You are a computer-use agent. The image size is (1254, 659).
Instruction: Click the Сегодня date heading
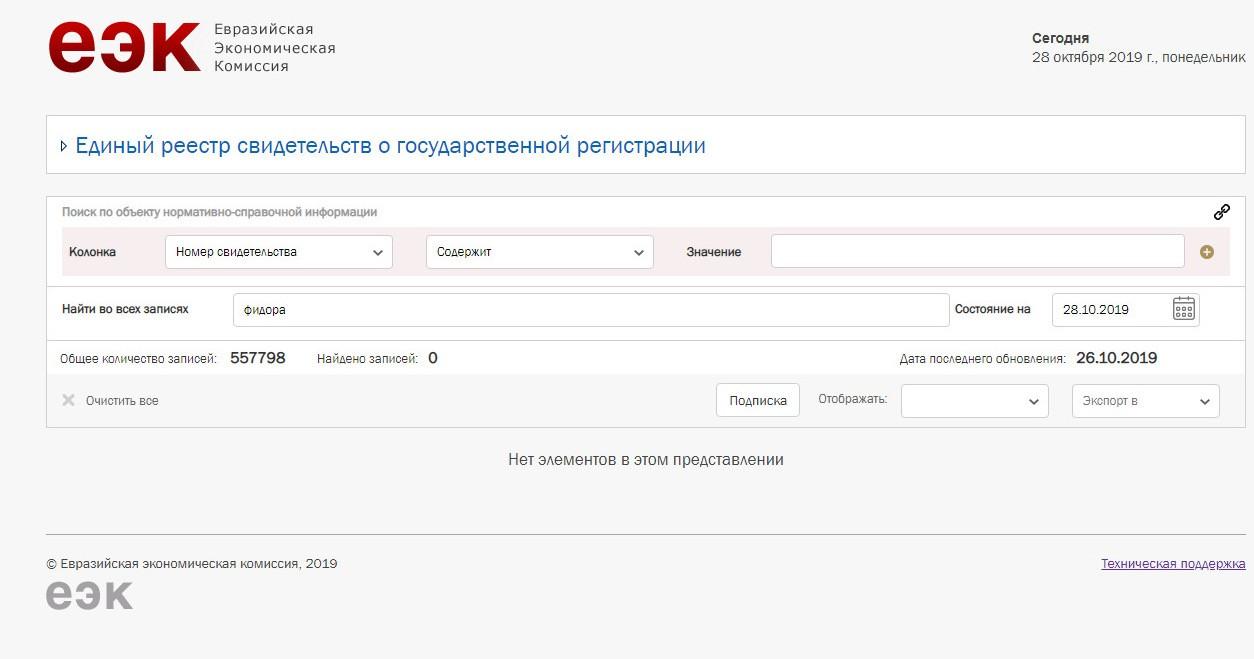pyautogui.click(x=1060, y=38)
